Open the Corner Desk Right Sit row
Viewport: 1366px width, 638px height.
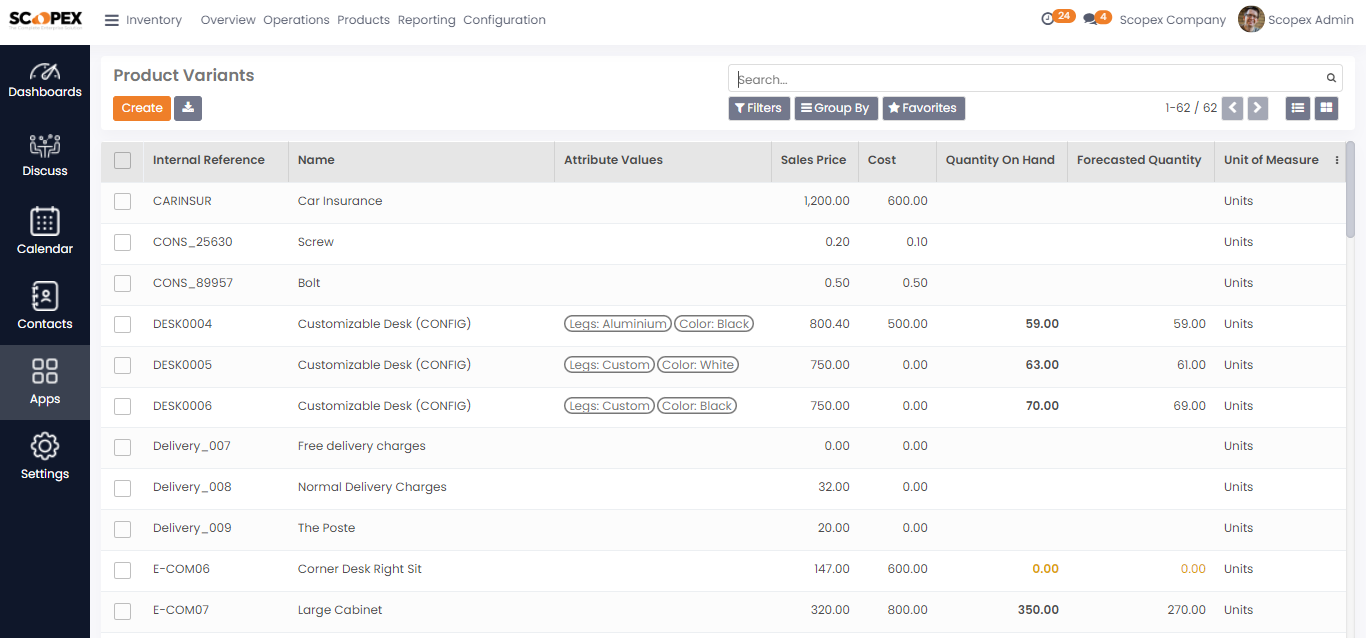point(723,569)
